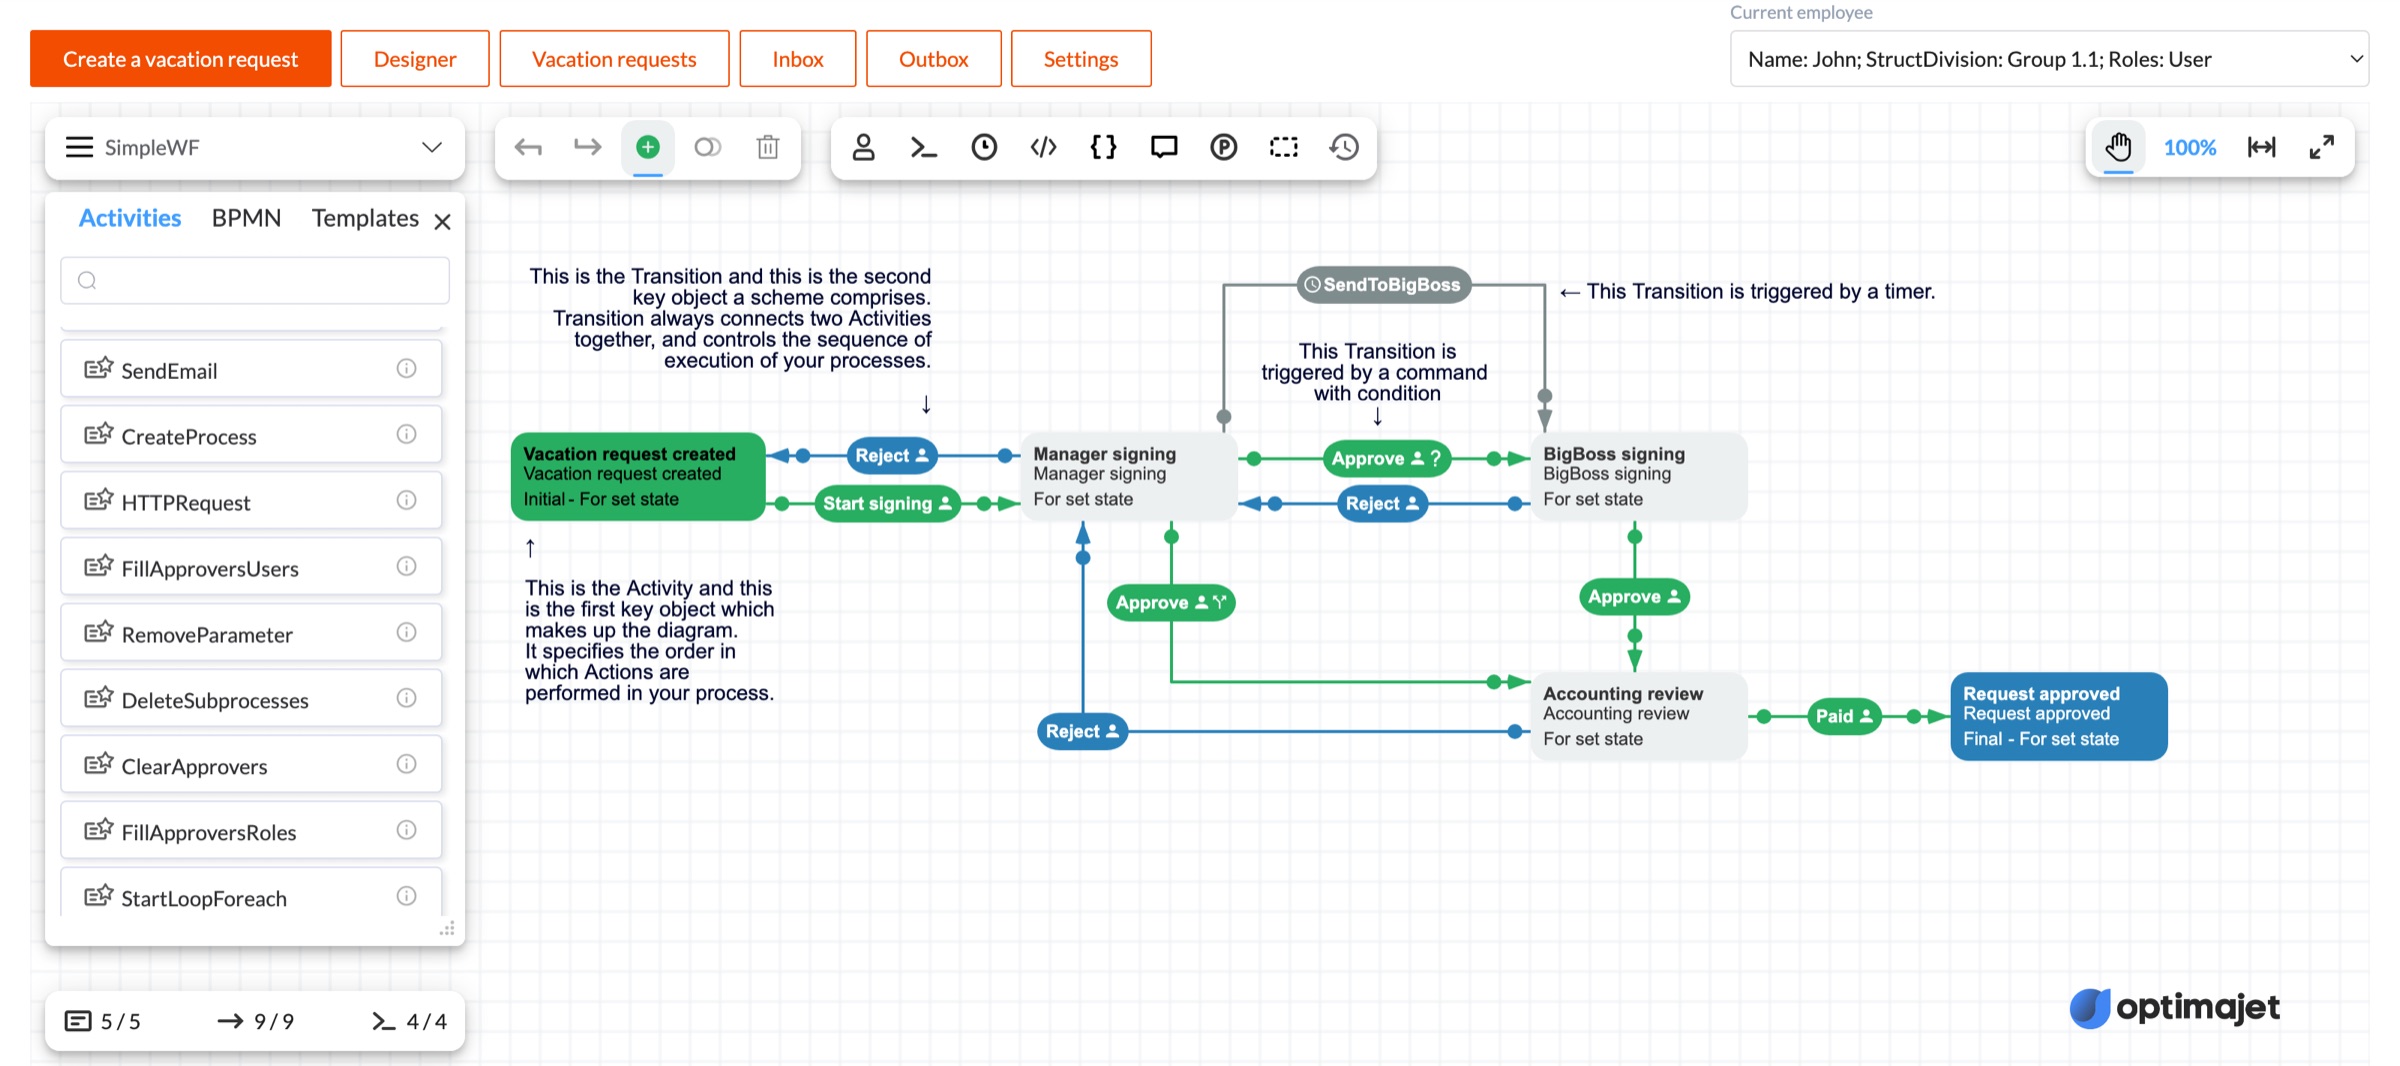
Task: Switch to the BPMN tab
Action: point(246,218)
